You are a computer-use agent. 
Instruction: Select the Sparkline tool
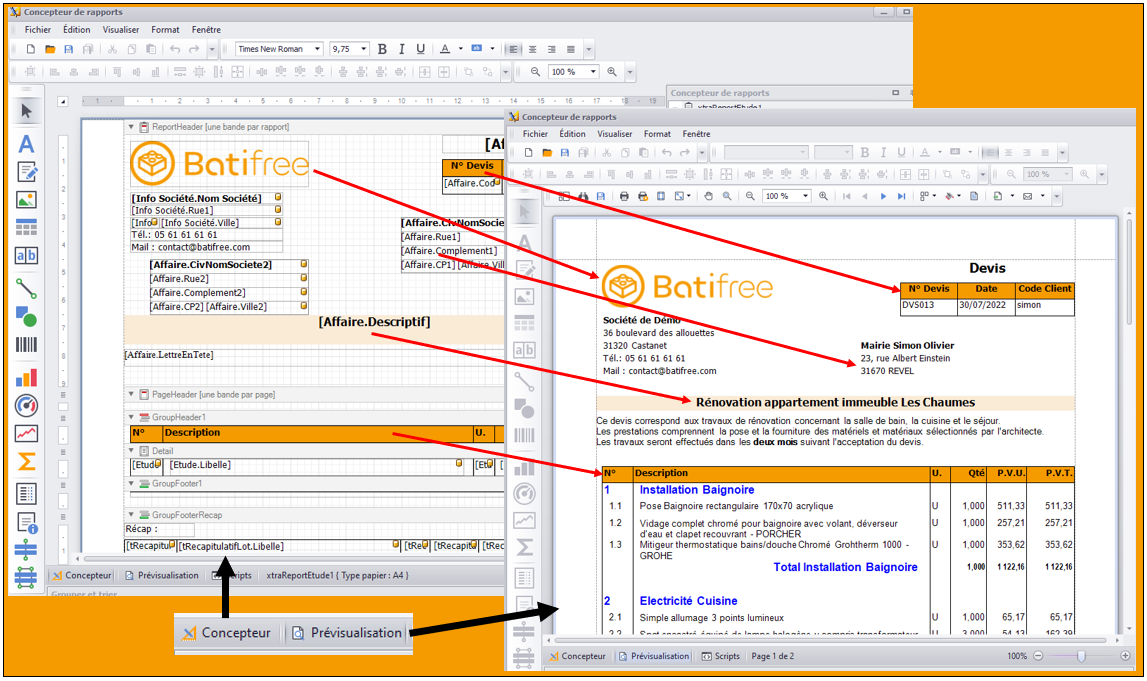point(26,433)
